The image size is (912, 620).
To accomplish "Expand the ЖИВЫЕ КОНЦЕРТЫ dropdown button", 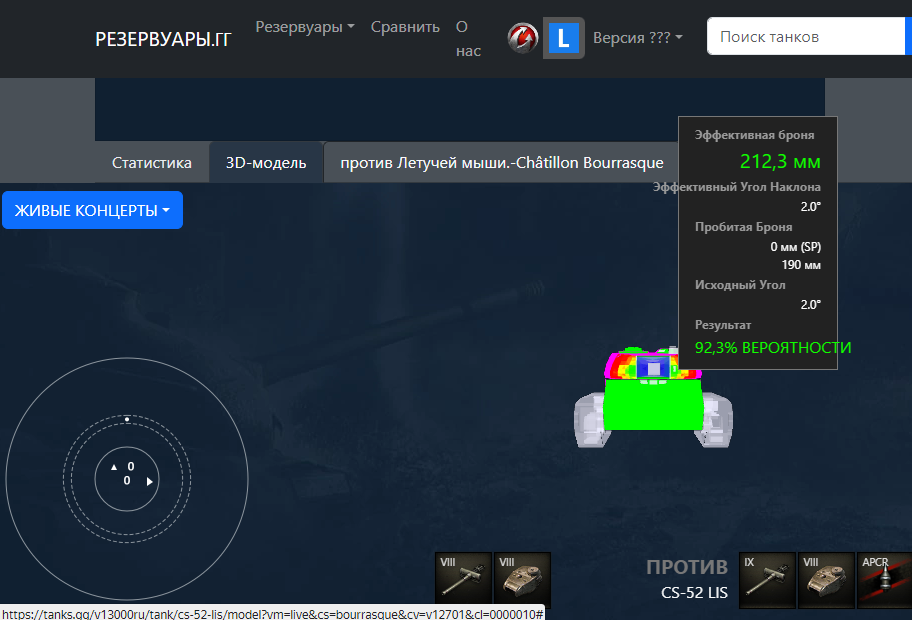I will click(92, 210).
